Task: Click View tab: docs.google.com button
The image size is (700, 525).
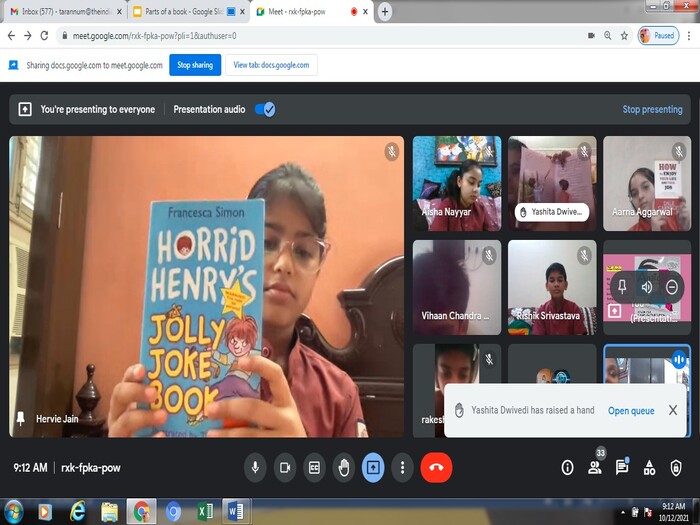Action: point(271,65)
